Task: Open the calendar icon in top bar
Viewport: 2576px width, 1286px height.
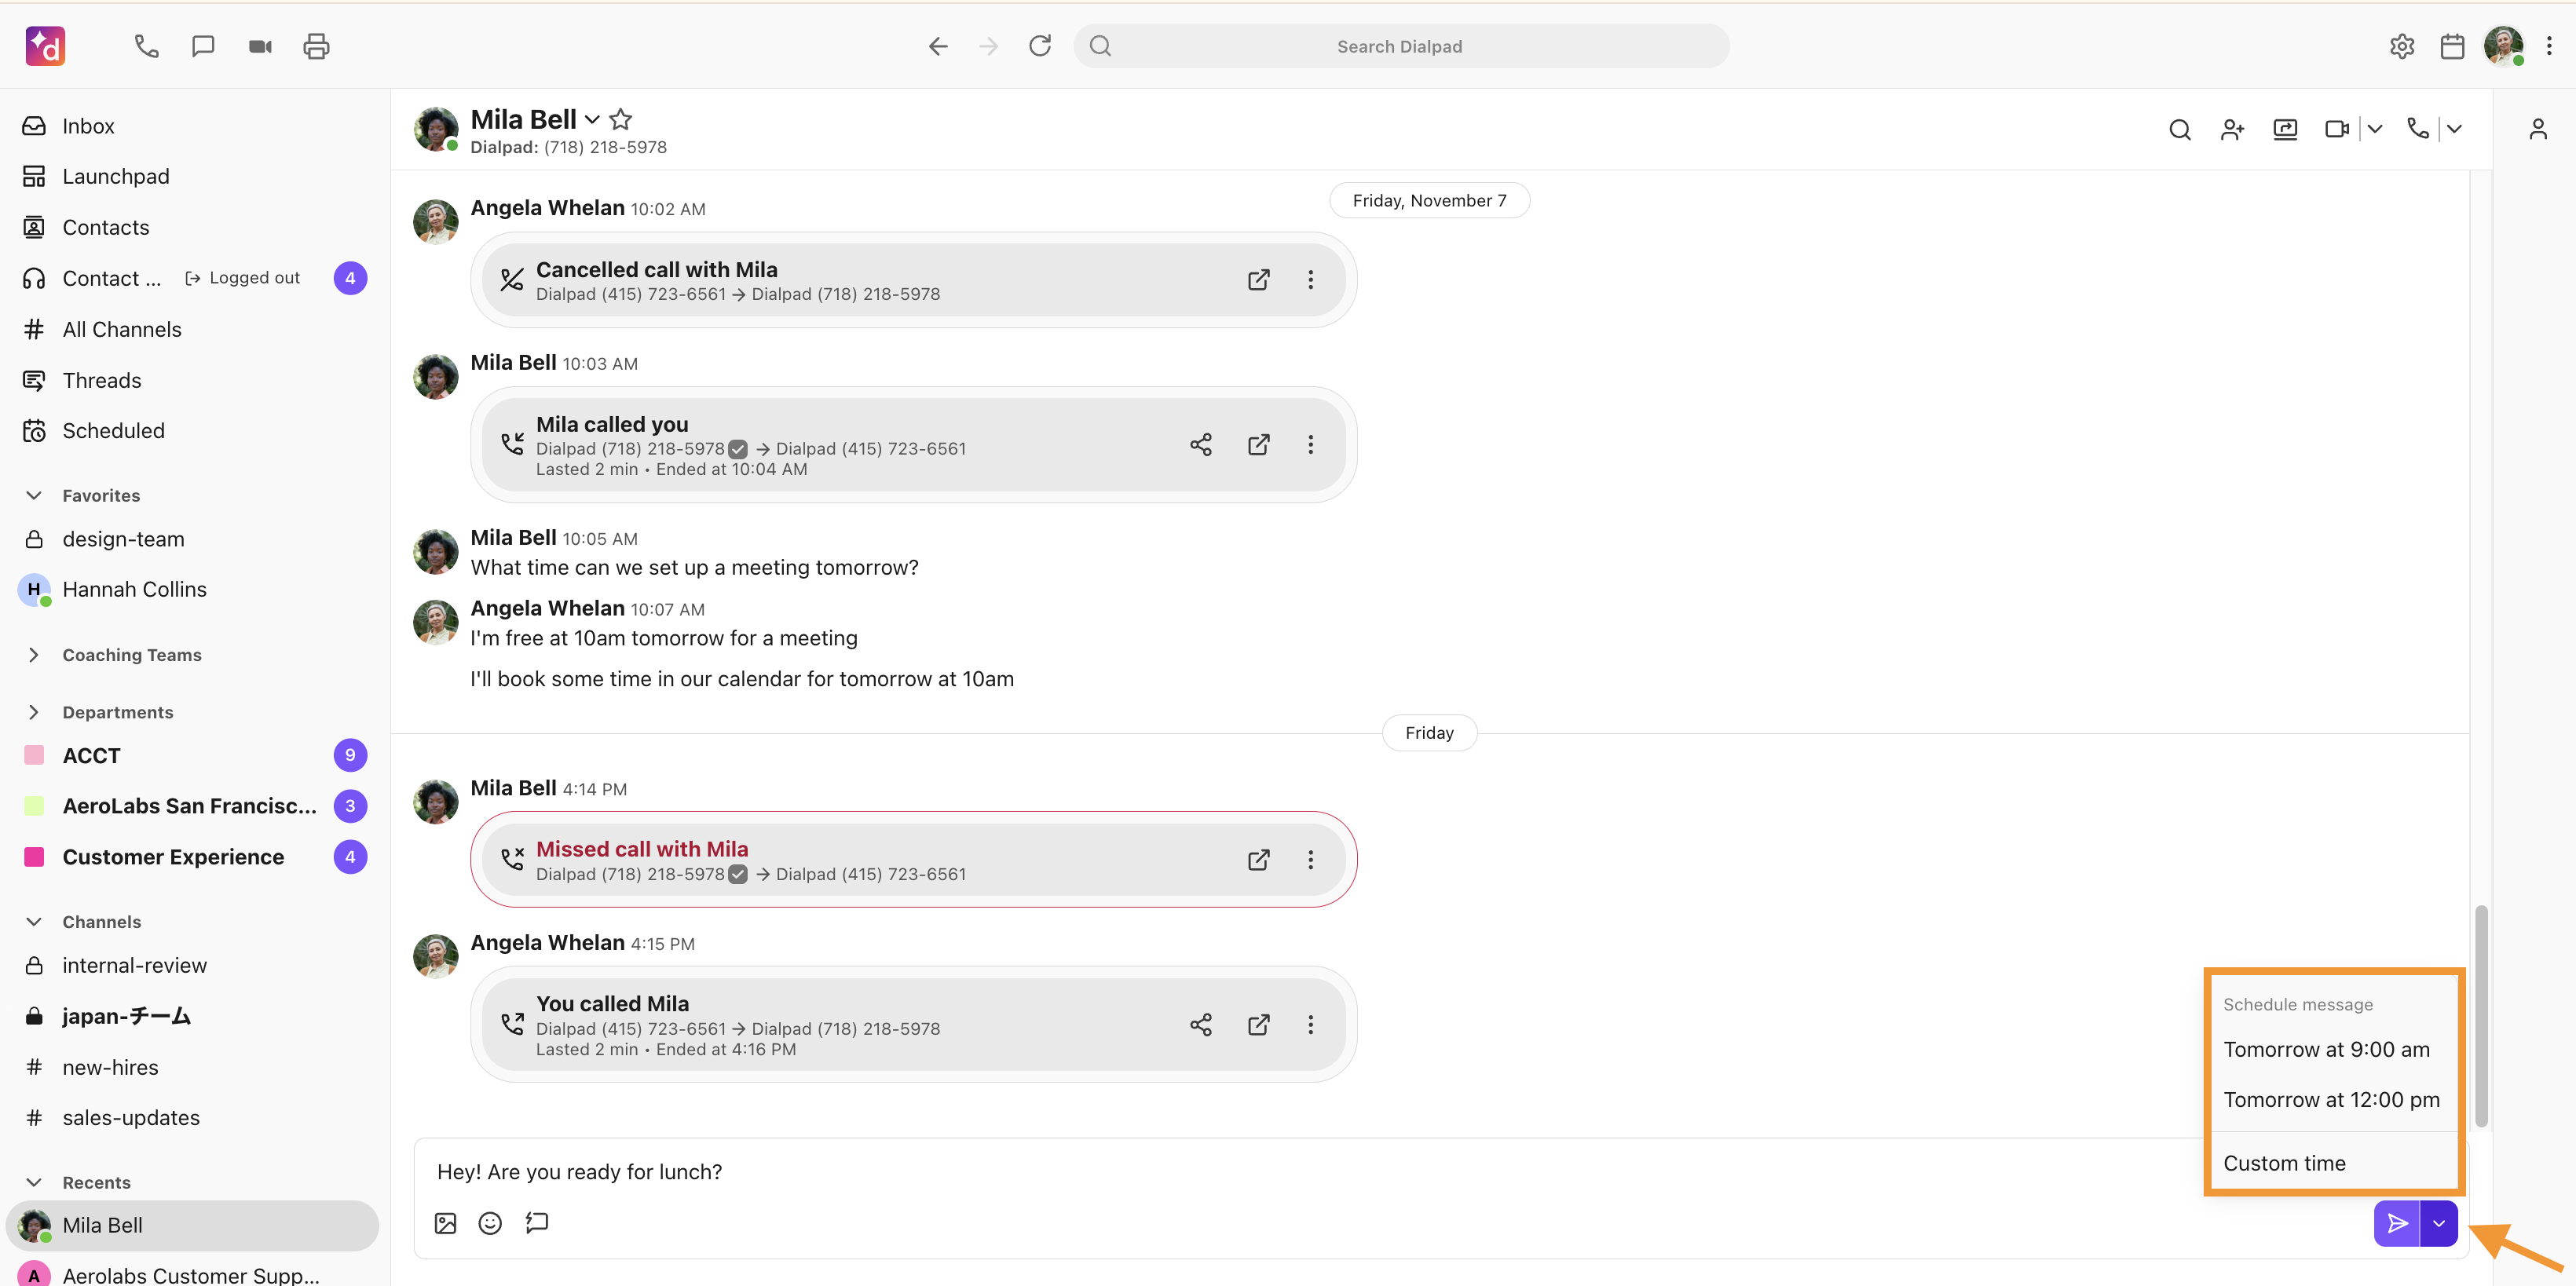Action: pos(2452,46)
